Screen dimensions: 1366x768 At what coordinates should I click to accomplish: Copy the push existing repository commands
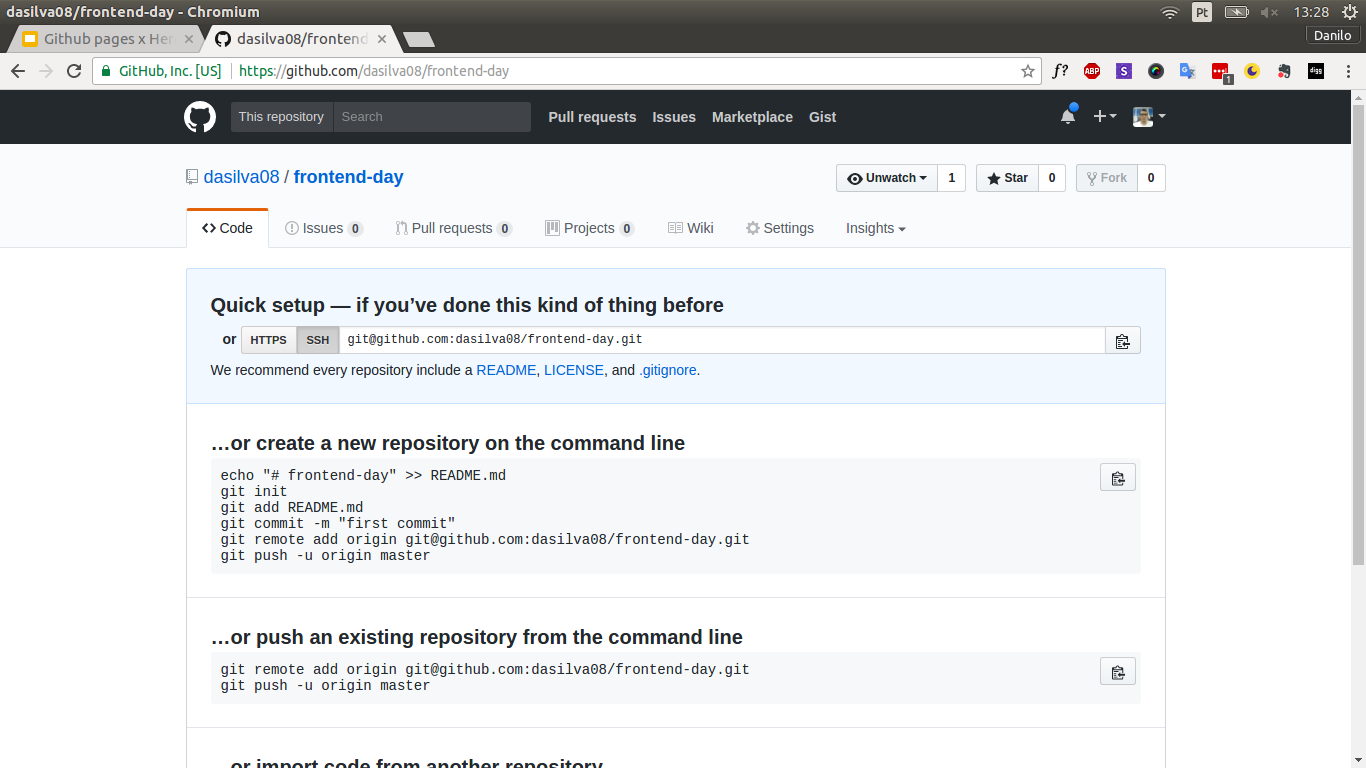(x=1118, y=671)
